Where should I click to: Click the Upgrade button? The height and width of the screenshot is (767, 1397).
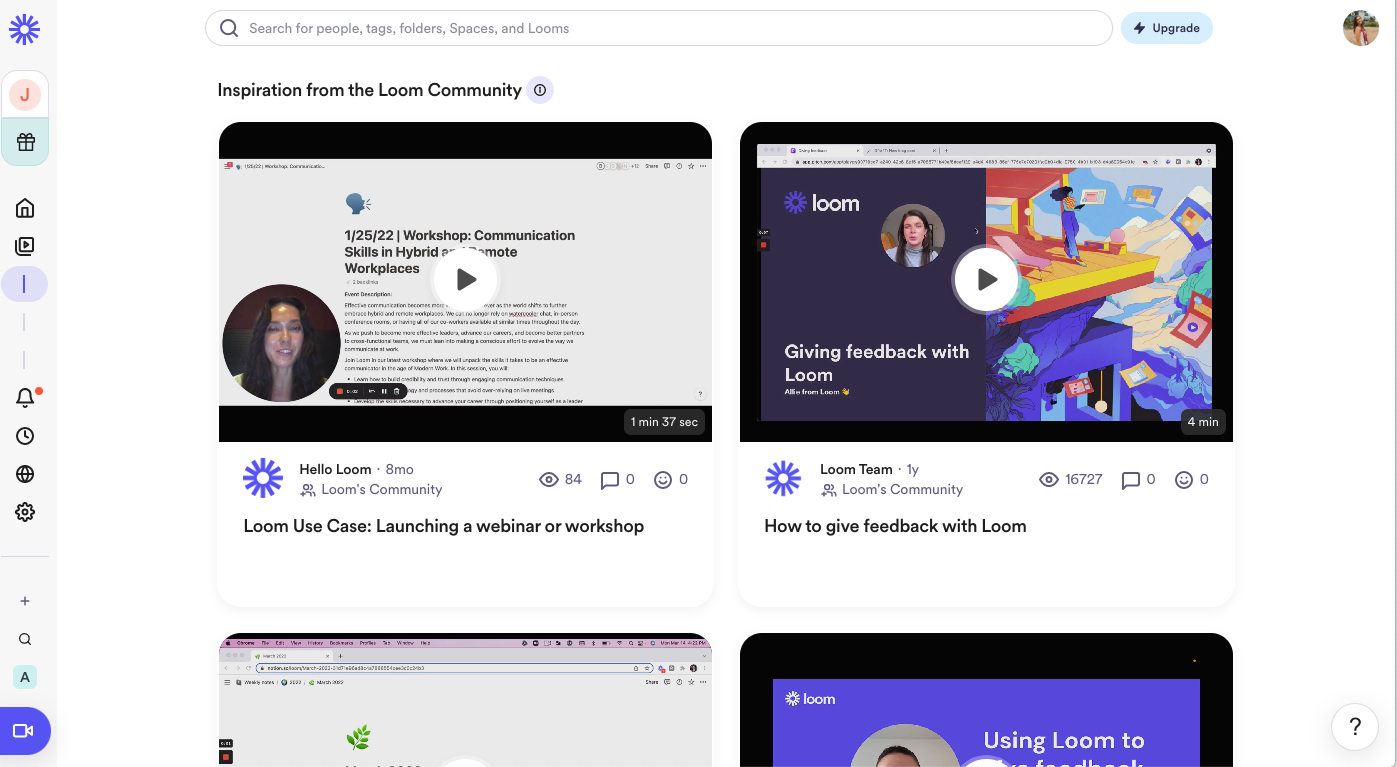(1166, 28)
